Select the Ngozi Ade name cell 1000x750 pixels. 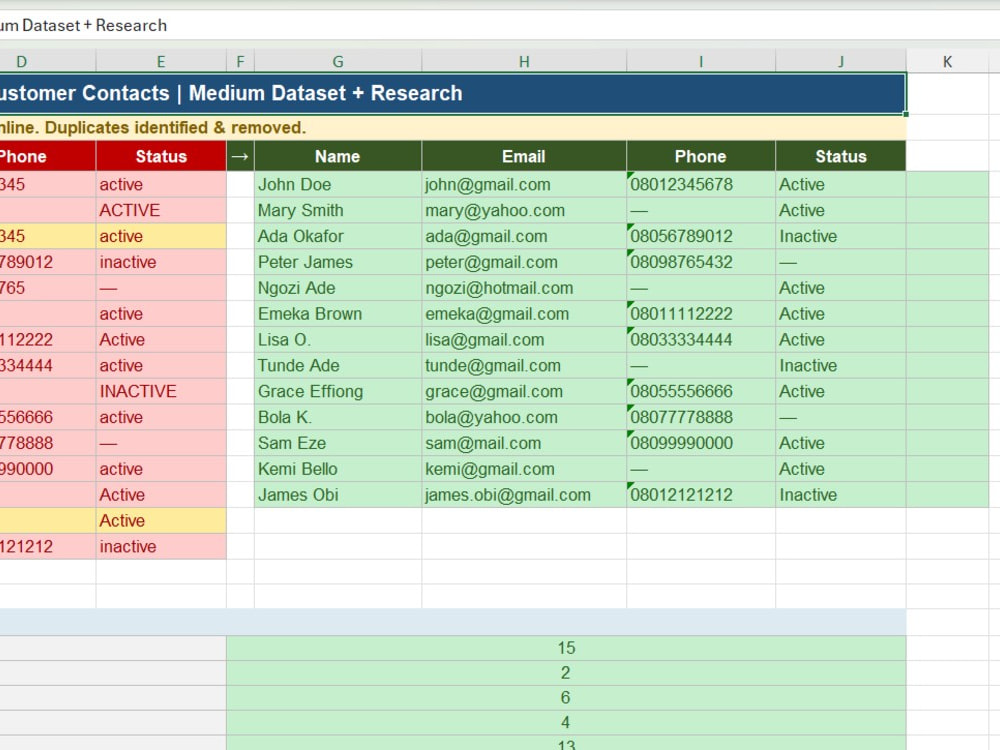(x=338, y=288)
